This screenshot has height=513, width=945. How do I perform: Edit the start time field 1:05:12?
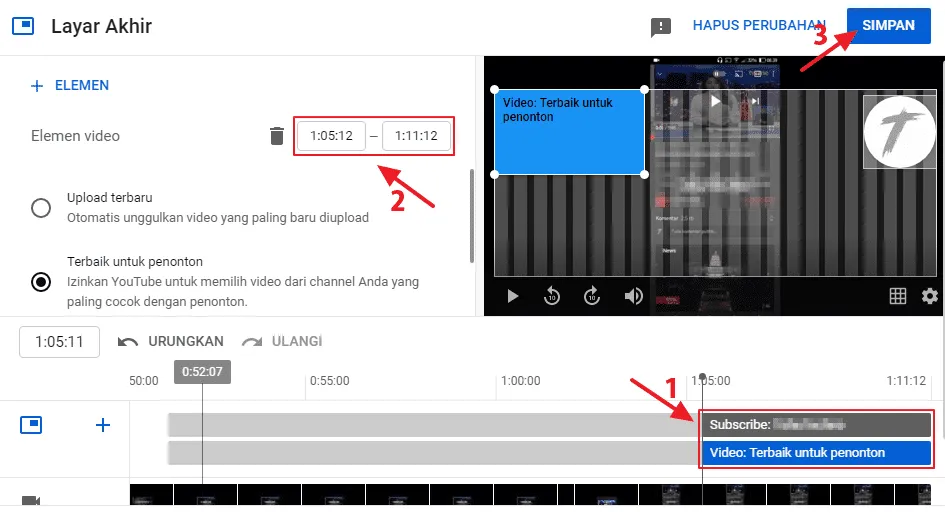point(331,136)
